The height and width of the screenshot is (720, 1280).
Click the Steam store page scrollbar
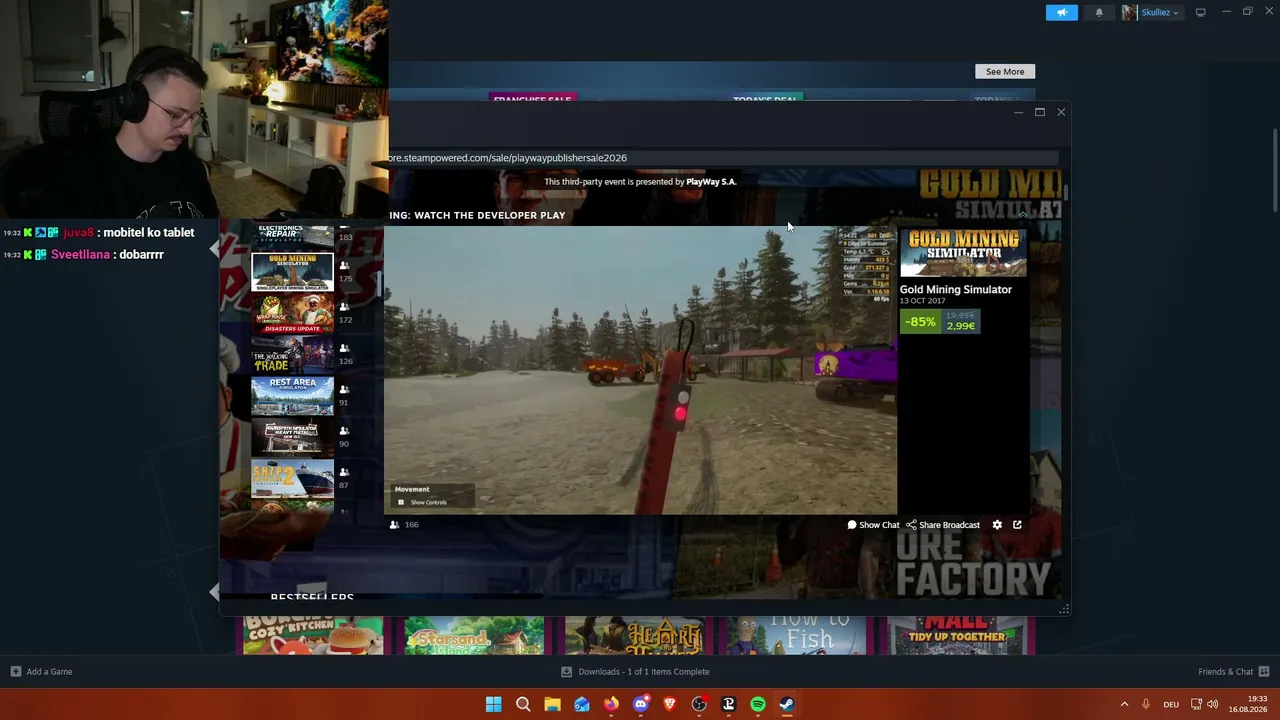pyautogui.click(x=1274, y=170)
